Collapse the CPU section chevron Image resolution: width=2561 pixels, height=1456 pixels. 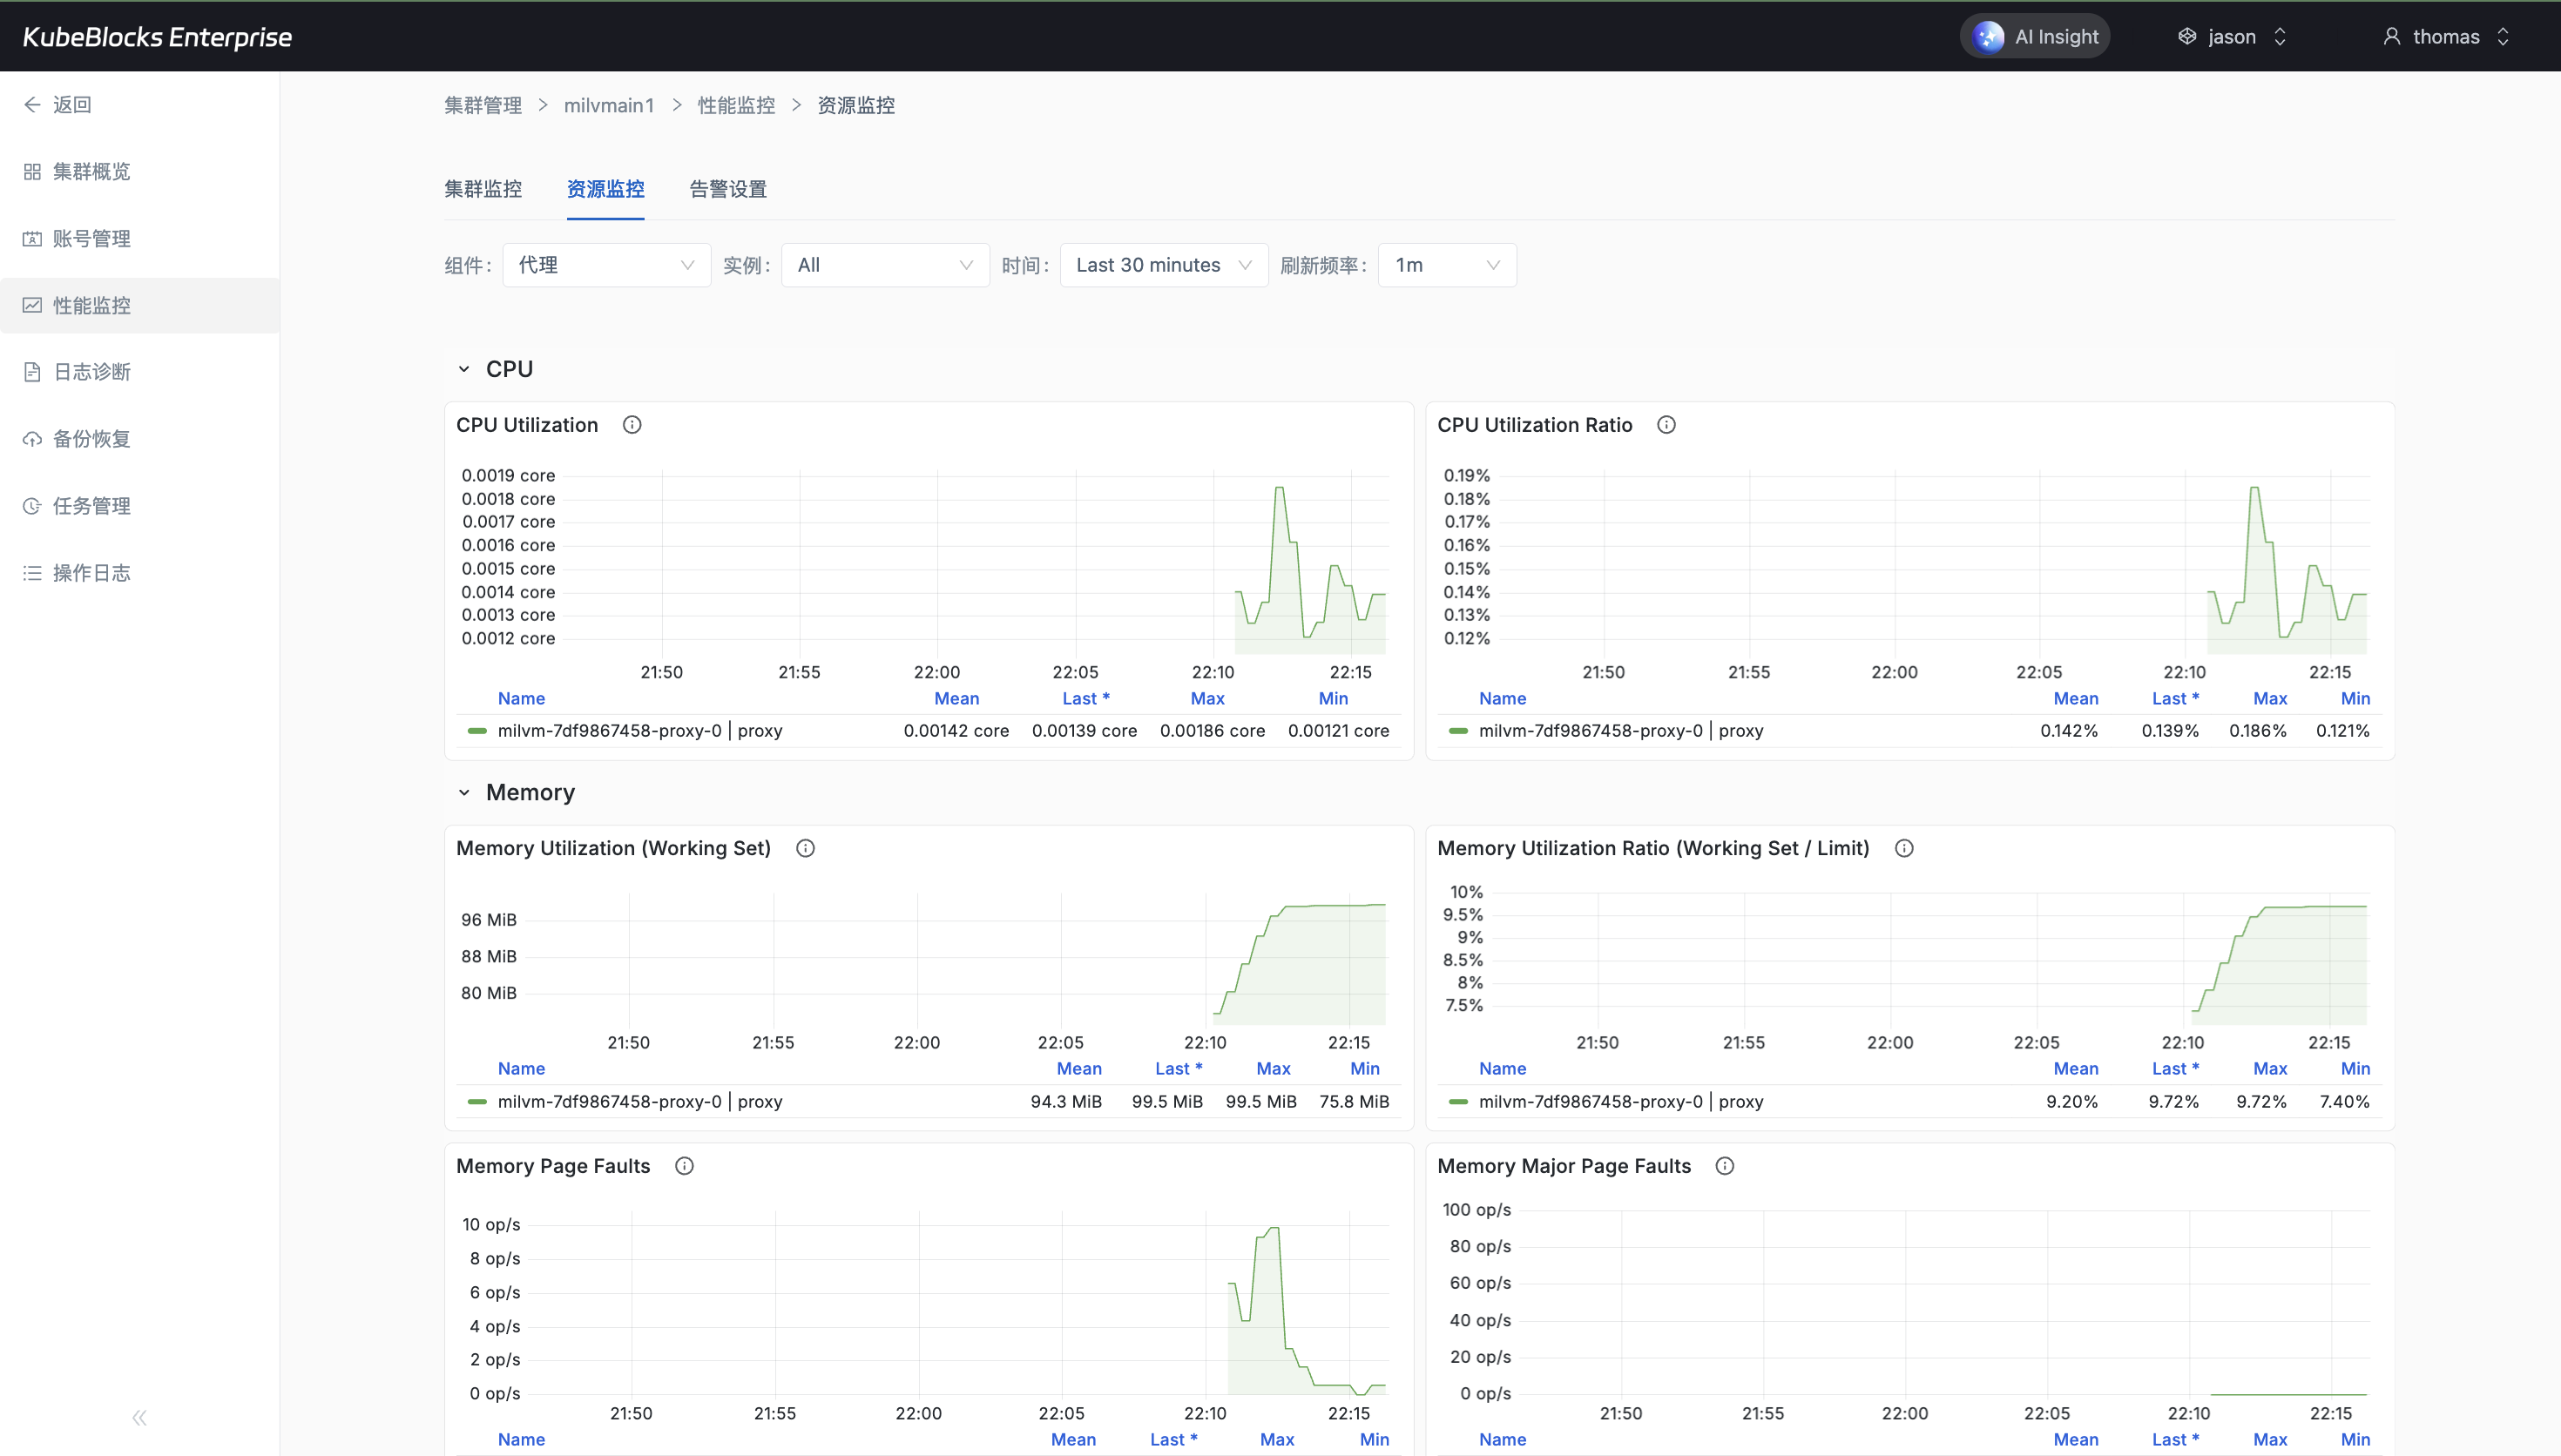(464, 369)
